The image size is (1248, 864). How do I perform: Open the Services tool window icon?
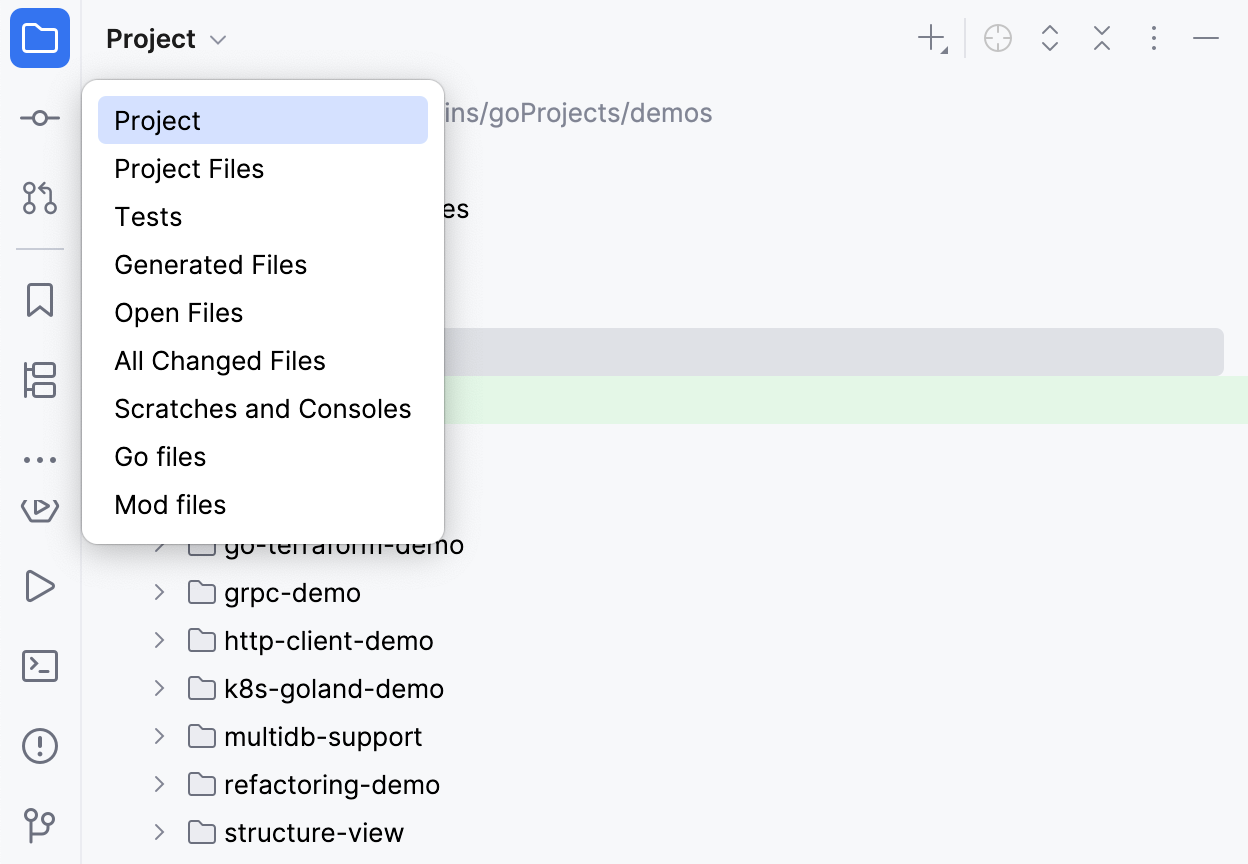click(x=39, y=509)
